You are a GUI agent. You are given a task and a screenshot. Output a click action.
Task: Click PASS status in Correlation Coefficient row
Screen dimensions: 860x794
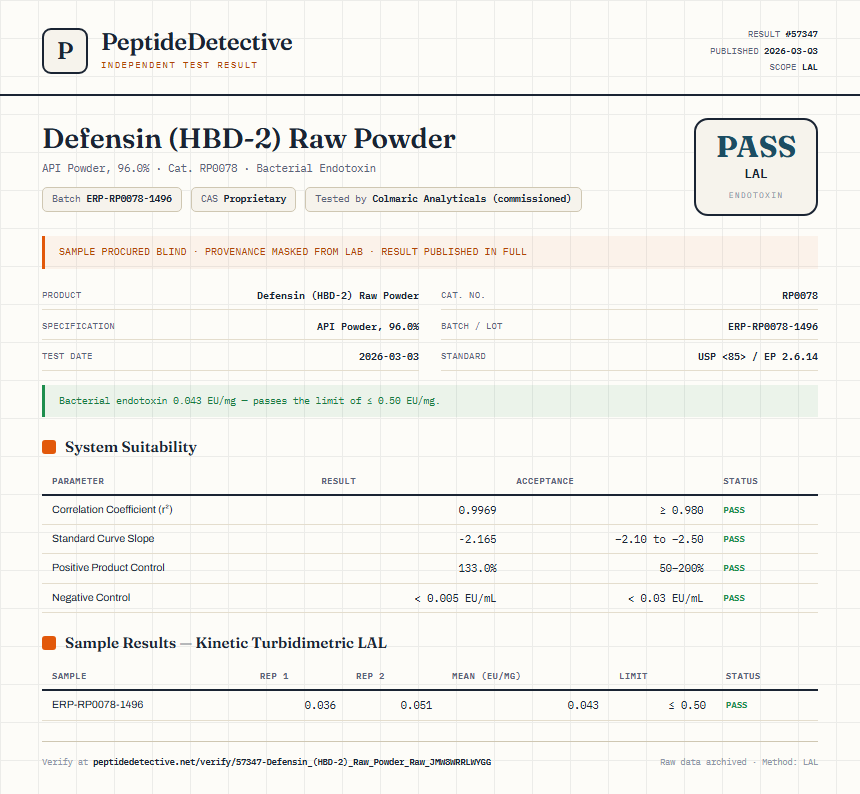pyautogui.click(x=734, y=511)
